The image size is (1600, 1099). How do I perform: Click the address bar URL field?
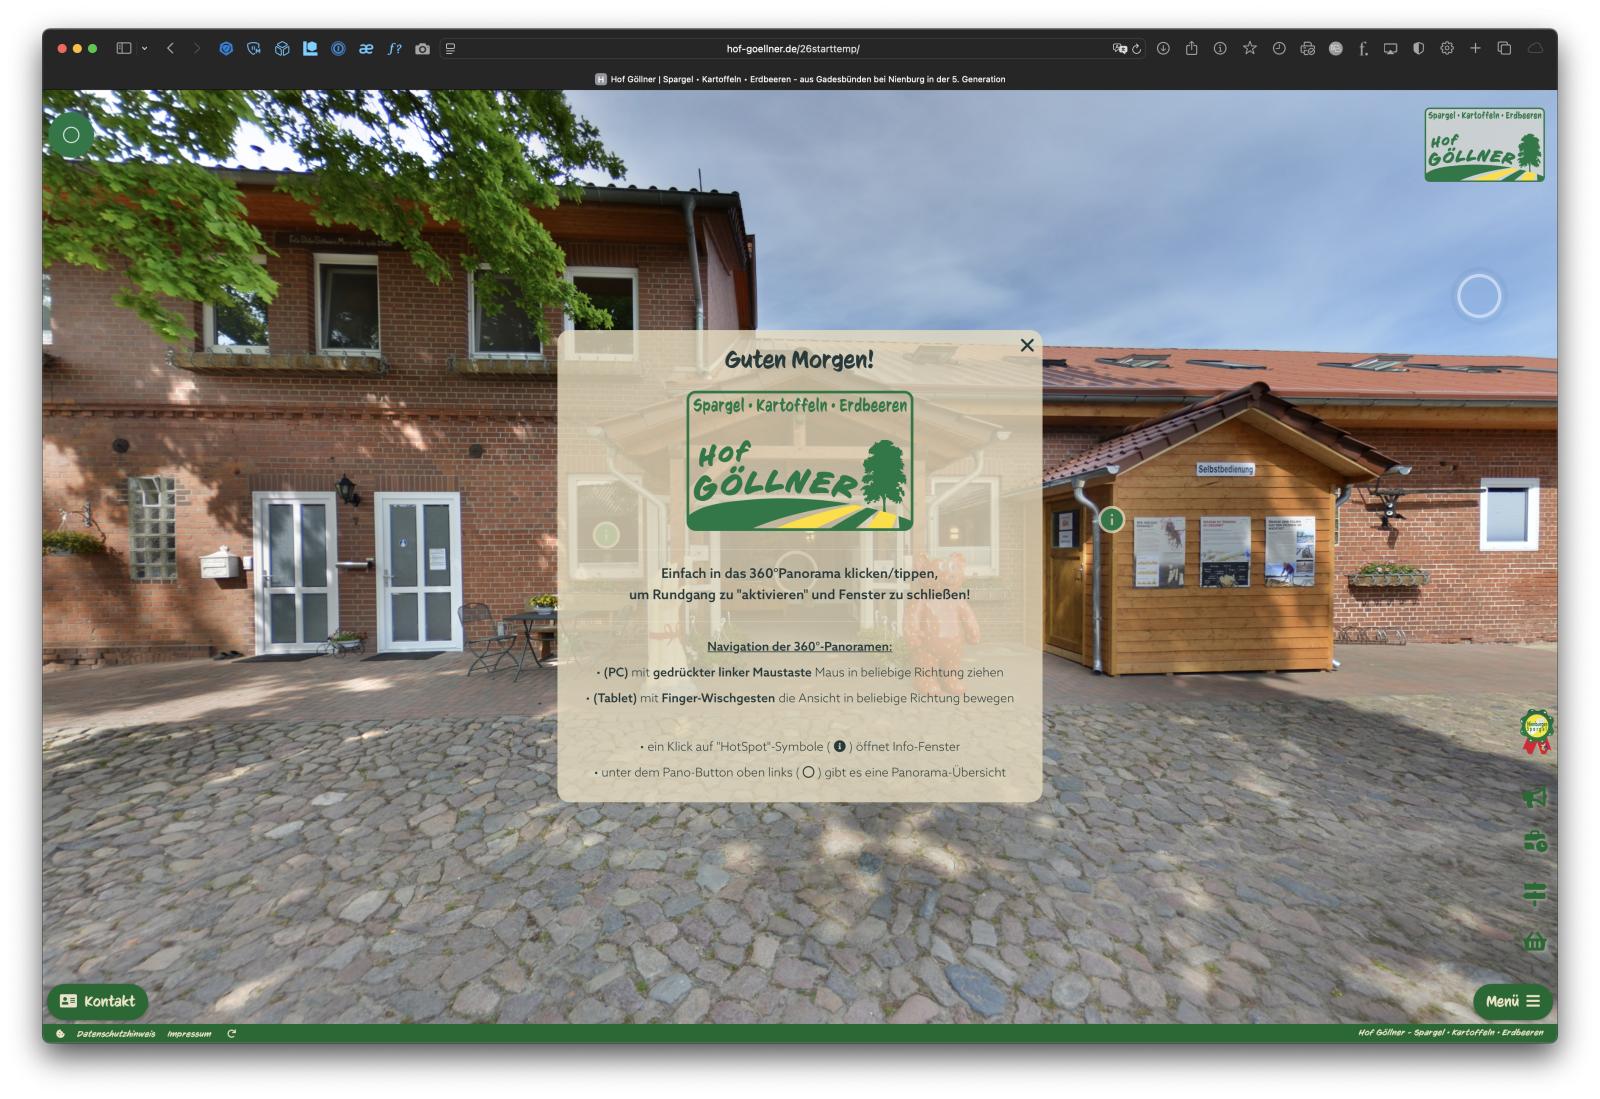(792, 48)
